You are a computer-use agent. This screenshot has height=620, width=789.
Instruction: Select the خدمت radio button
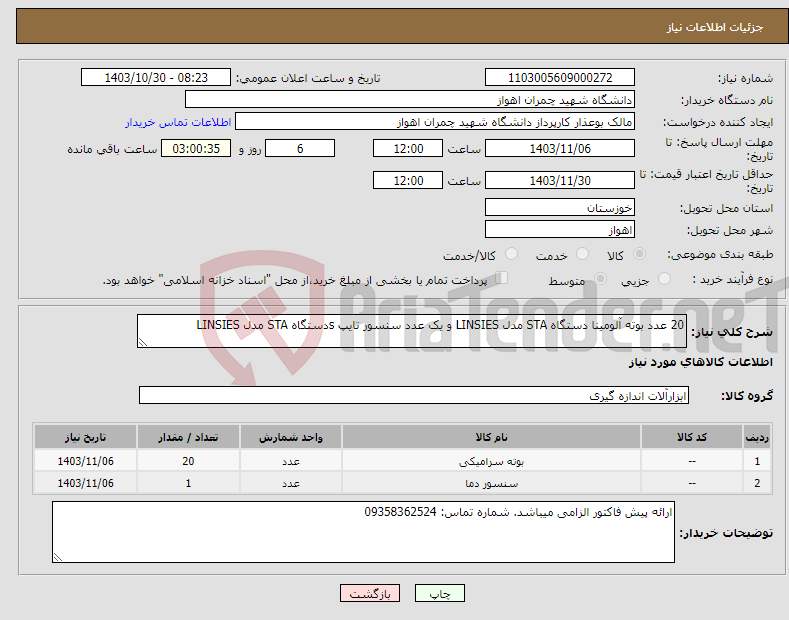click(582, 254)
